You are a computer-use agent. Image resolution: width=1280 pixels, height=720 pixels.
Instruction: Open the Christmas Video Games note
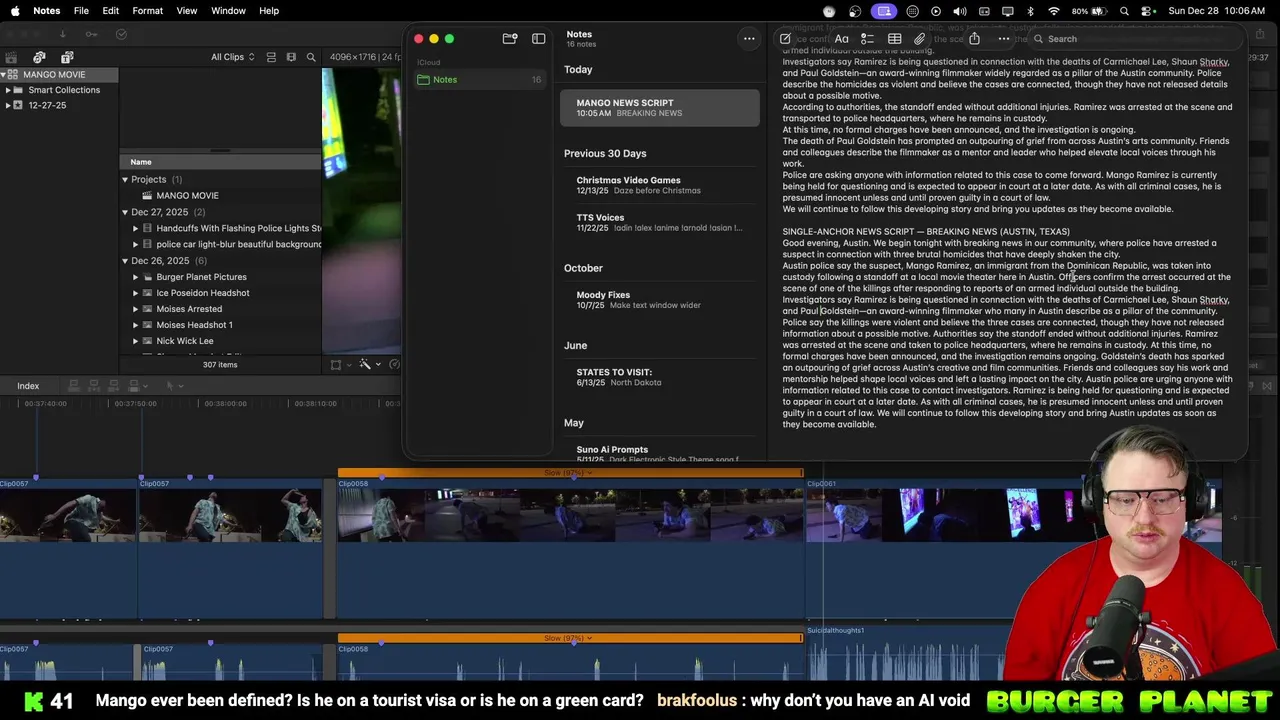click(x=660, y=185)
